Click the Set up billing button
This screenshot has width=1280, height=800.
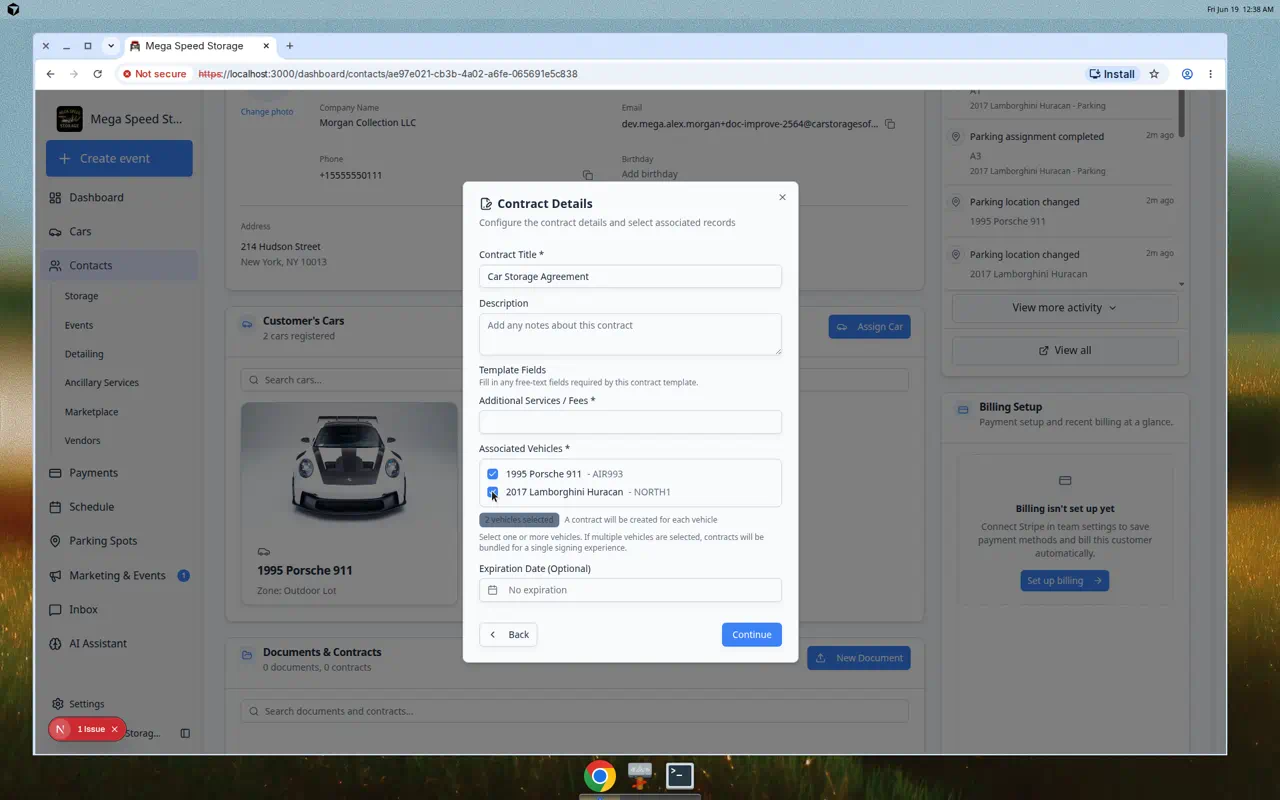pos(1064,581)
